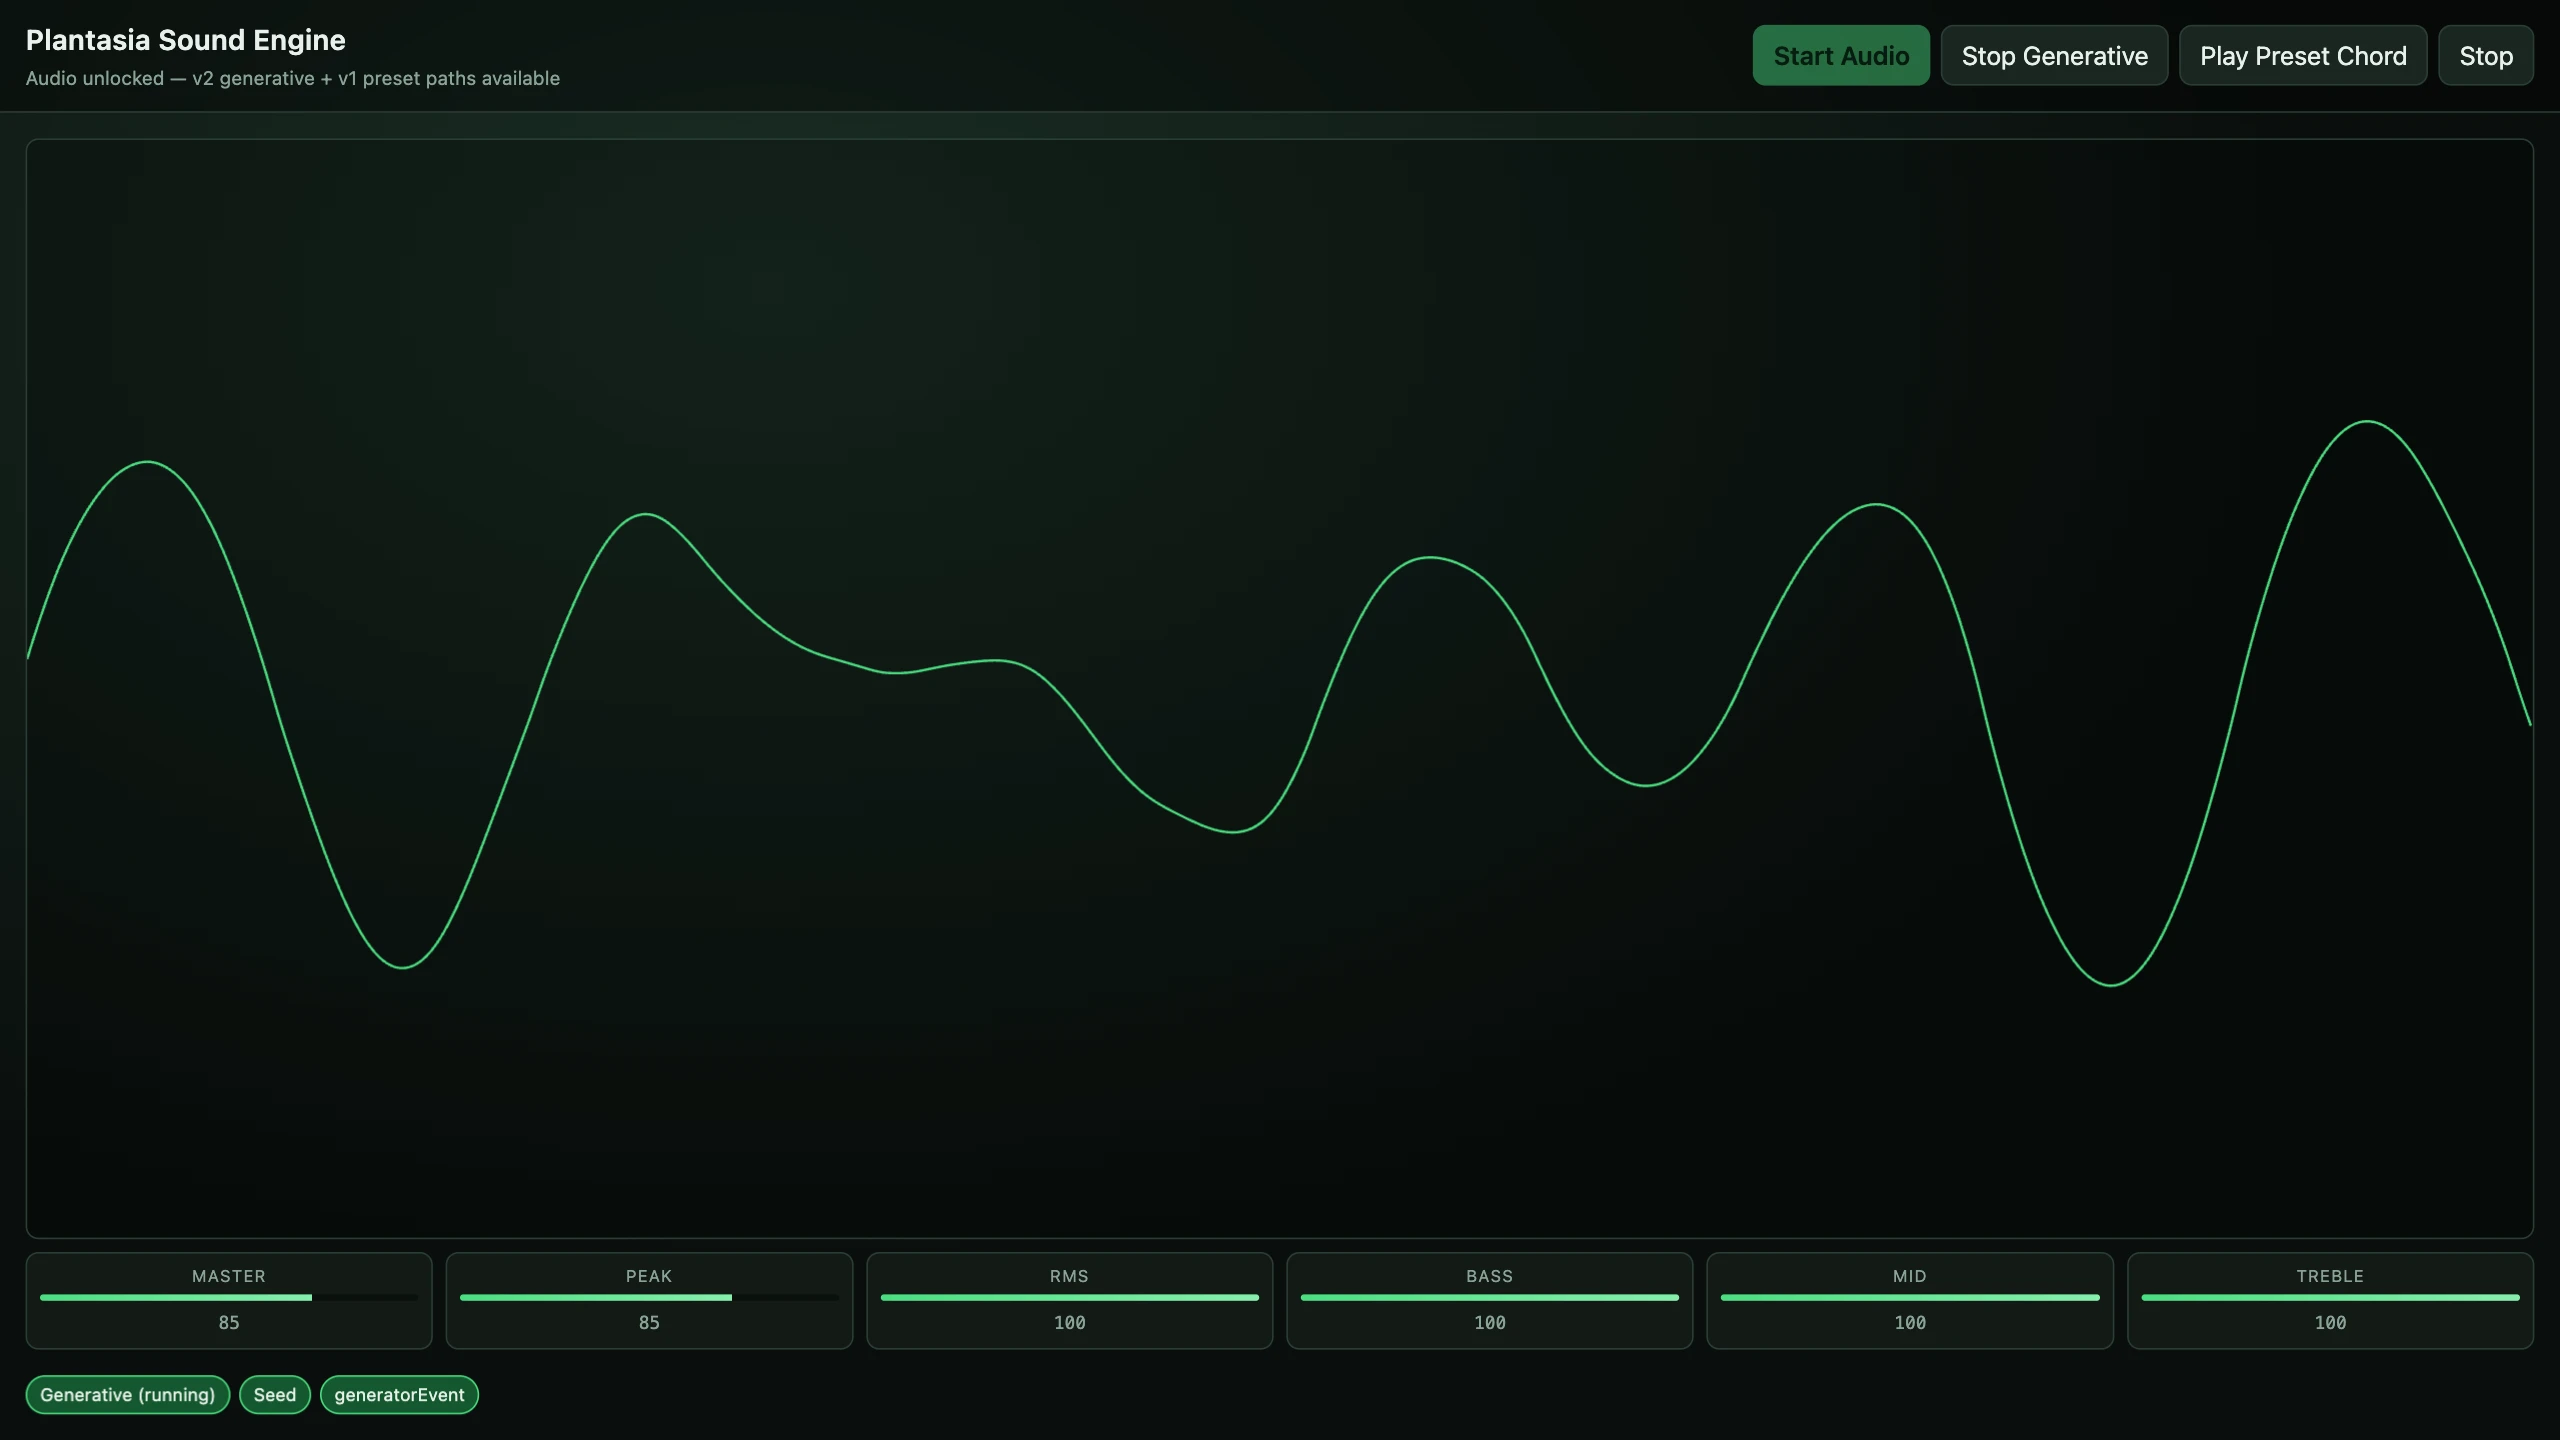Image resolution: width=2560 pixels, height=1440 pixels.
Task: Click the RMS label
Action: pos(1069,1276)
